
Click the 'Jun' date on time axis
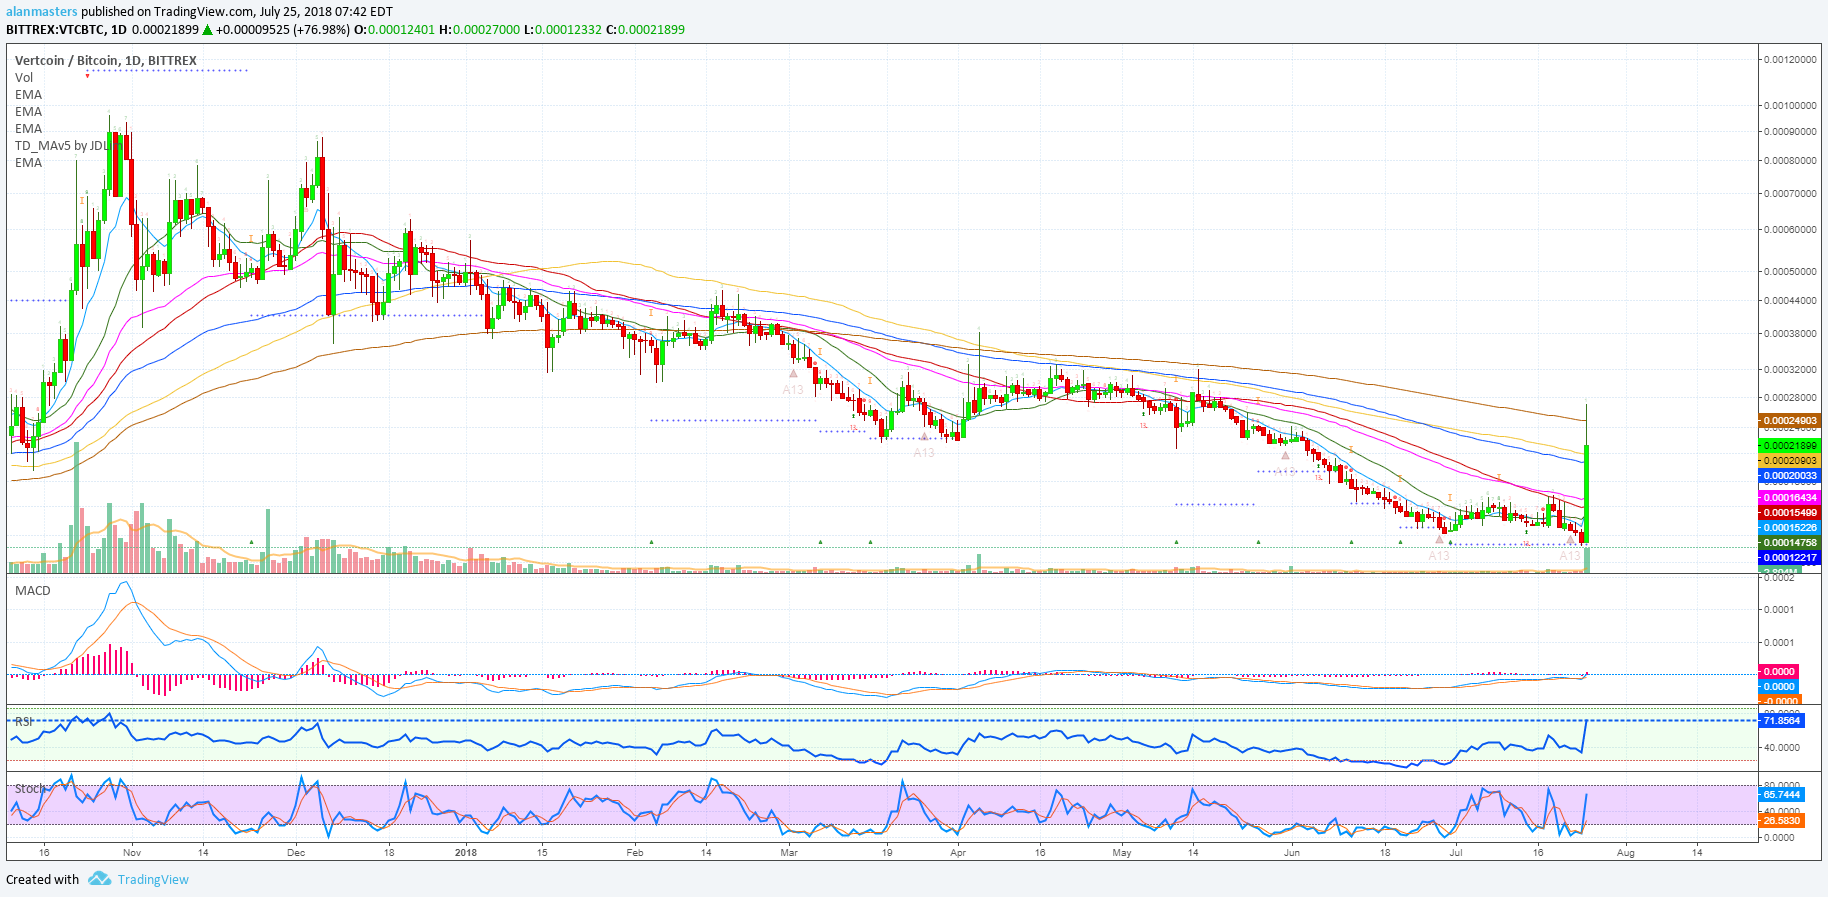click(x=1291, y=853)
